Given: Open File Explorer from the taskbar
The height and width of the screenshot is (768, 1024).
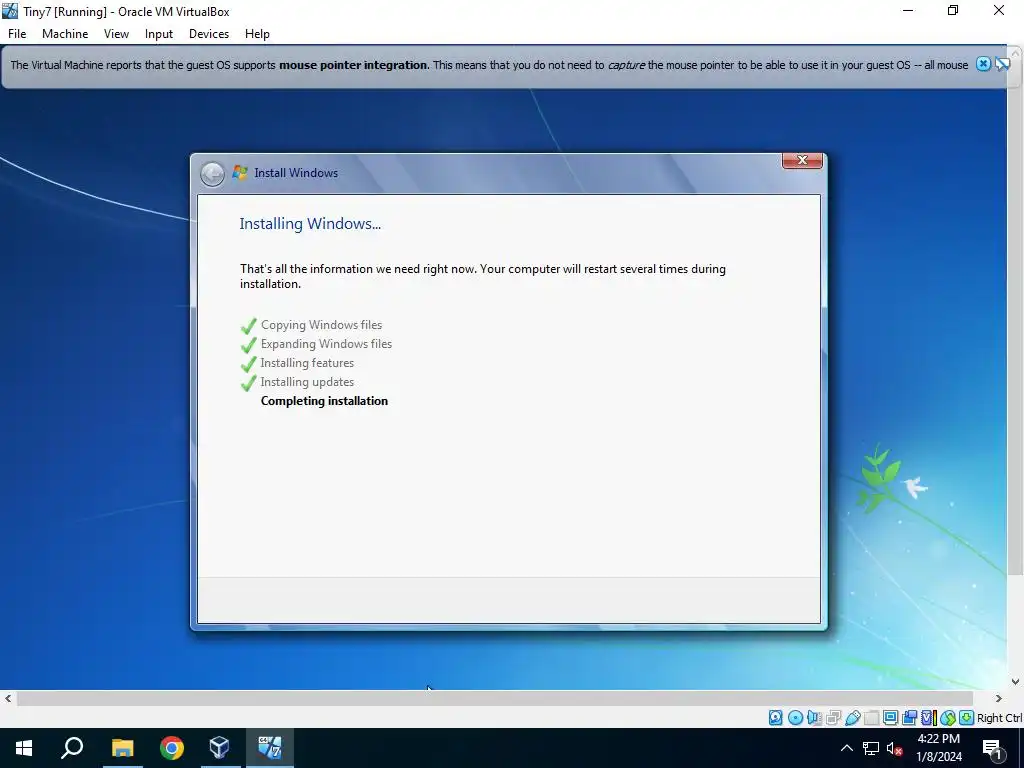Looking at the screenshot, I should [122, 748].
